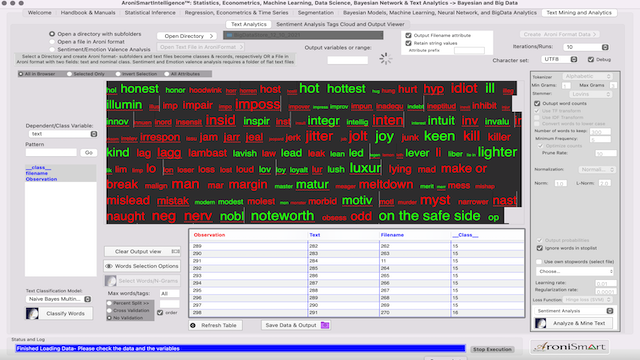
Task: Switch to the Welcome tab
Action: pos(40,13)
